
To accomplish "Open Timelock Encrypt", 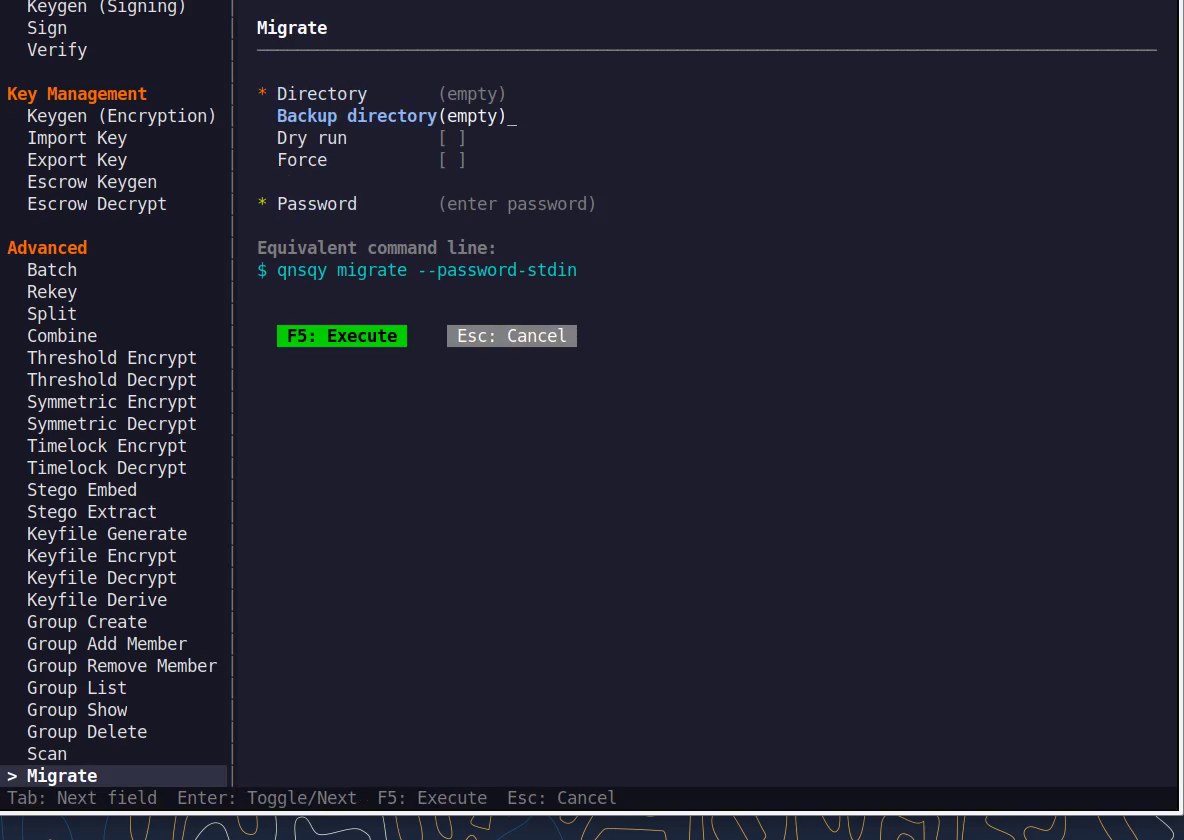I will coord(107,446).
